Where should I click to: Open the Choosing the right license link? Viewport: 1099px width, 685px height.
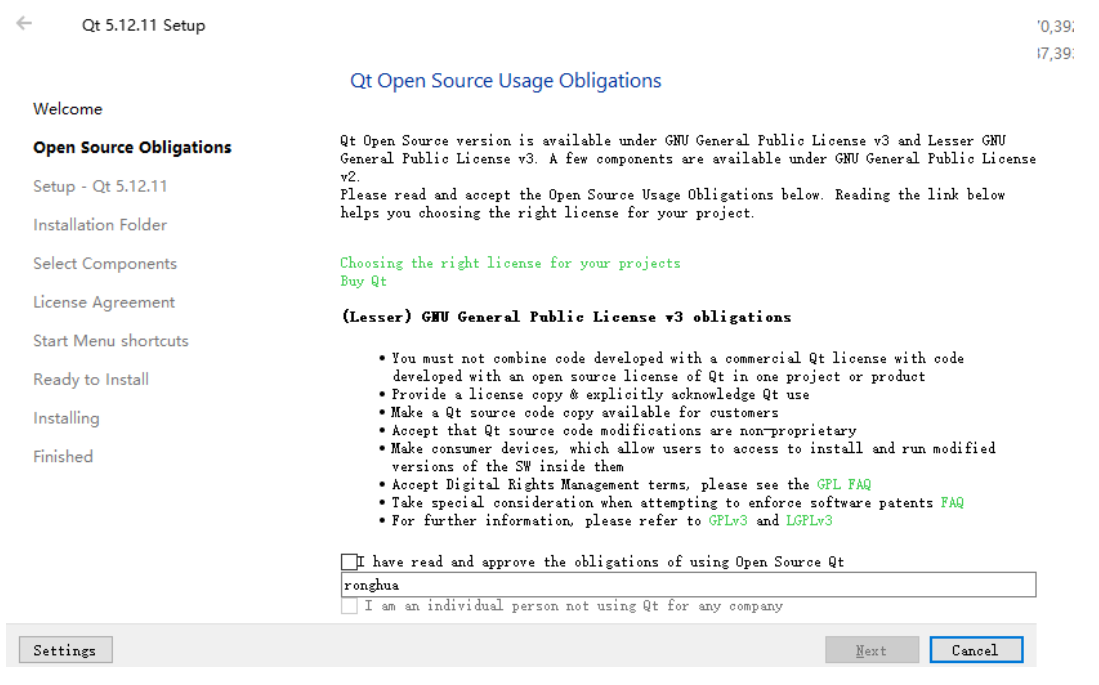[x=510, y=263]
